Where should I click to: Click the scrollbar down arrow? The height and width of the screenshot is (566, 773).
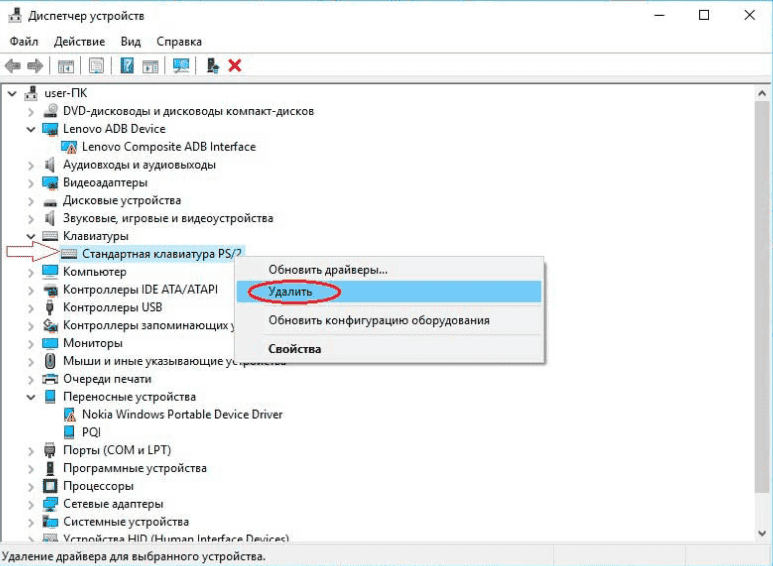click(x=762, y=533)
